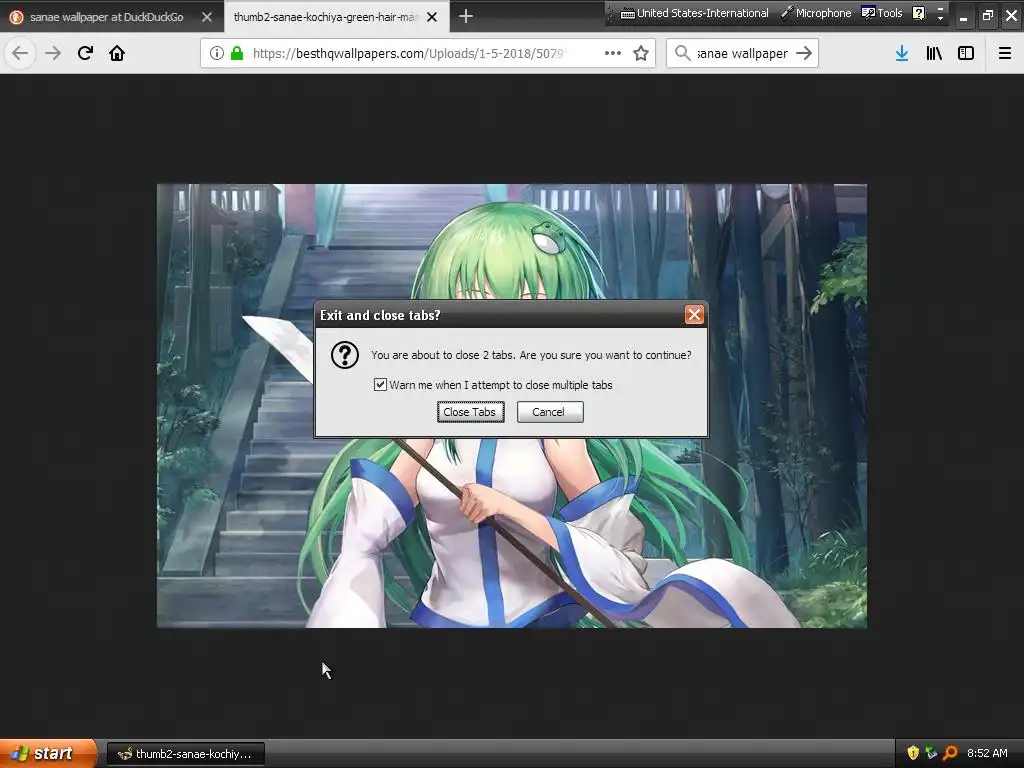Click the thumb2-sanae-kochiy taskbar button
The width and height of the screenshot is (1024, 768).
(185, 754)
